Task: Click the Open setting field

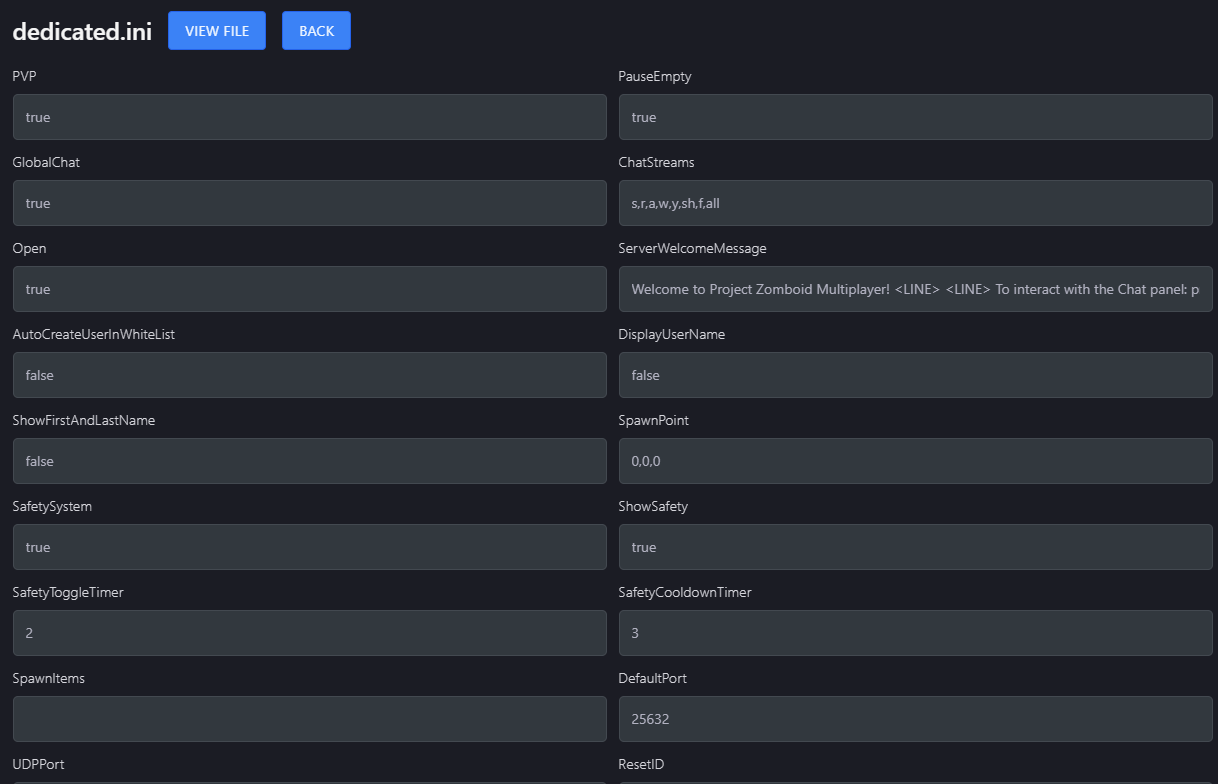Action: pyautogui.click(x=308, y=289)
